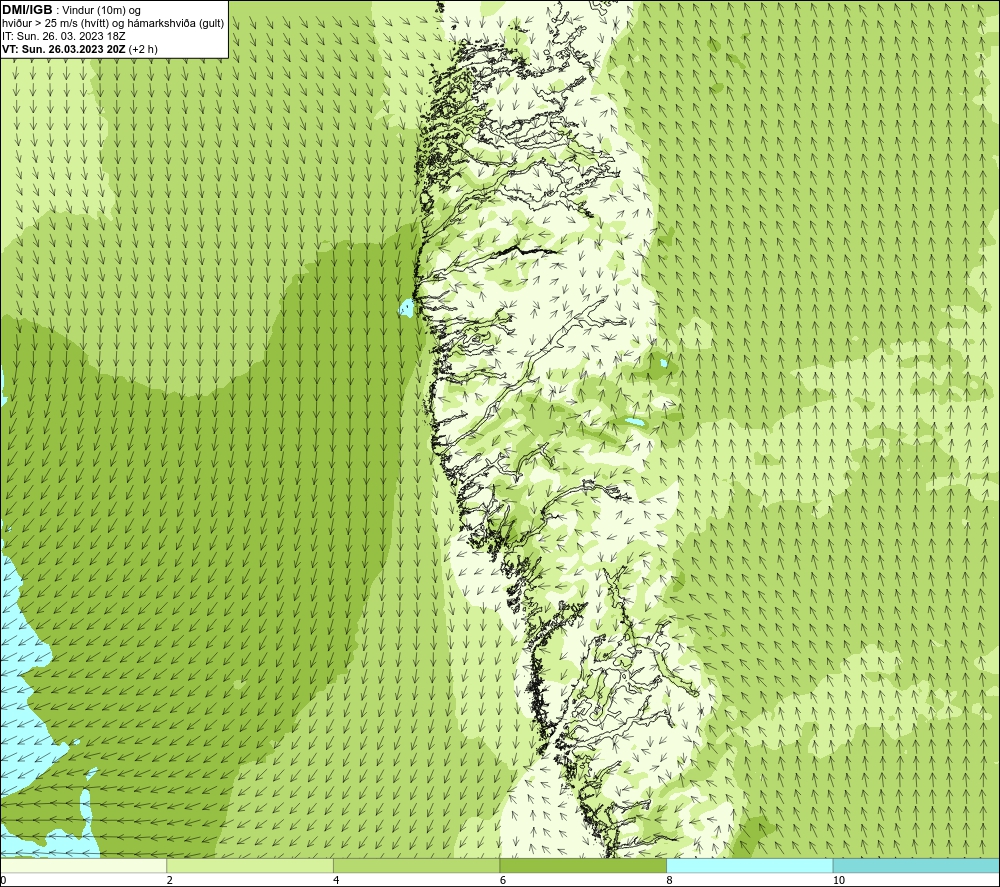Click the scale label '8'

click(670, 881)
